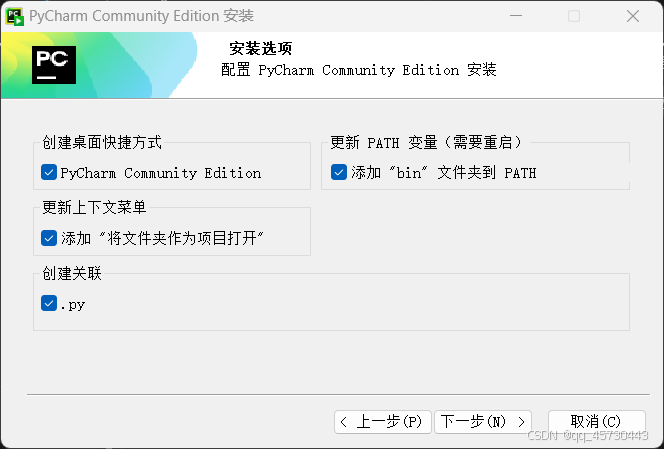Click the 配置 PyCharm Community Edition 安装 subtitle
This screenshot has width=664, height=449.
click(359, 70)
